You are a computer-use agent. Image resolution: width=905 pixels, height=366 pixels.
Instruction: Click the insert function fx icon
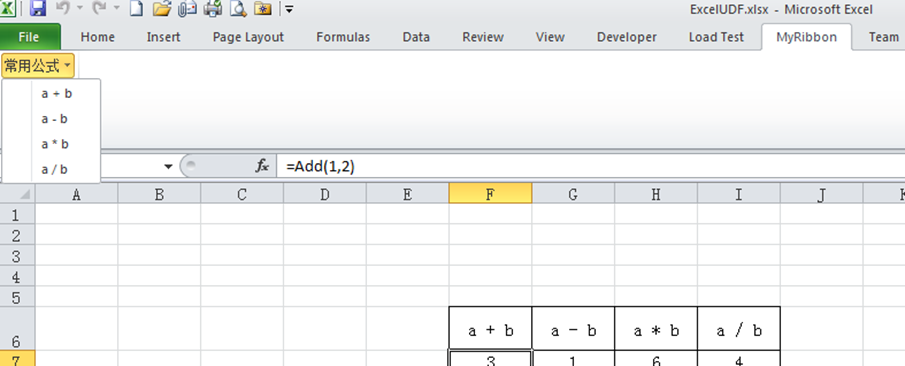click(262, 167)
